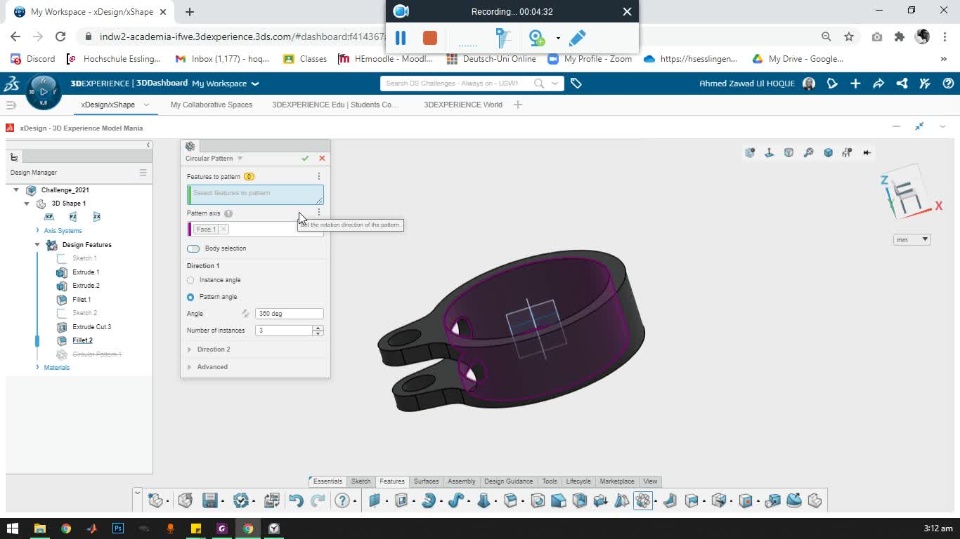Screen dimensions: 960x539
Task: Select the Mirror tool in the Features toolbar
Action: pyautogui.click(x=621, y=500)
